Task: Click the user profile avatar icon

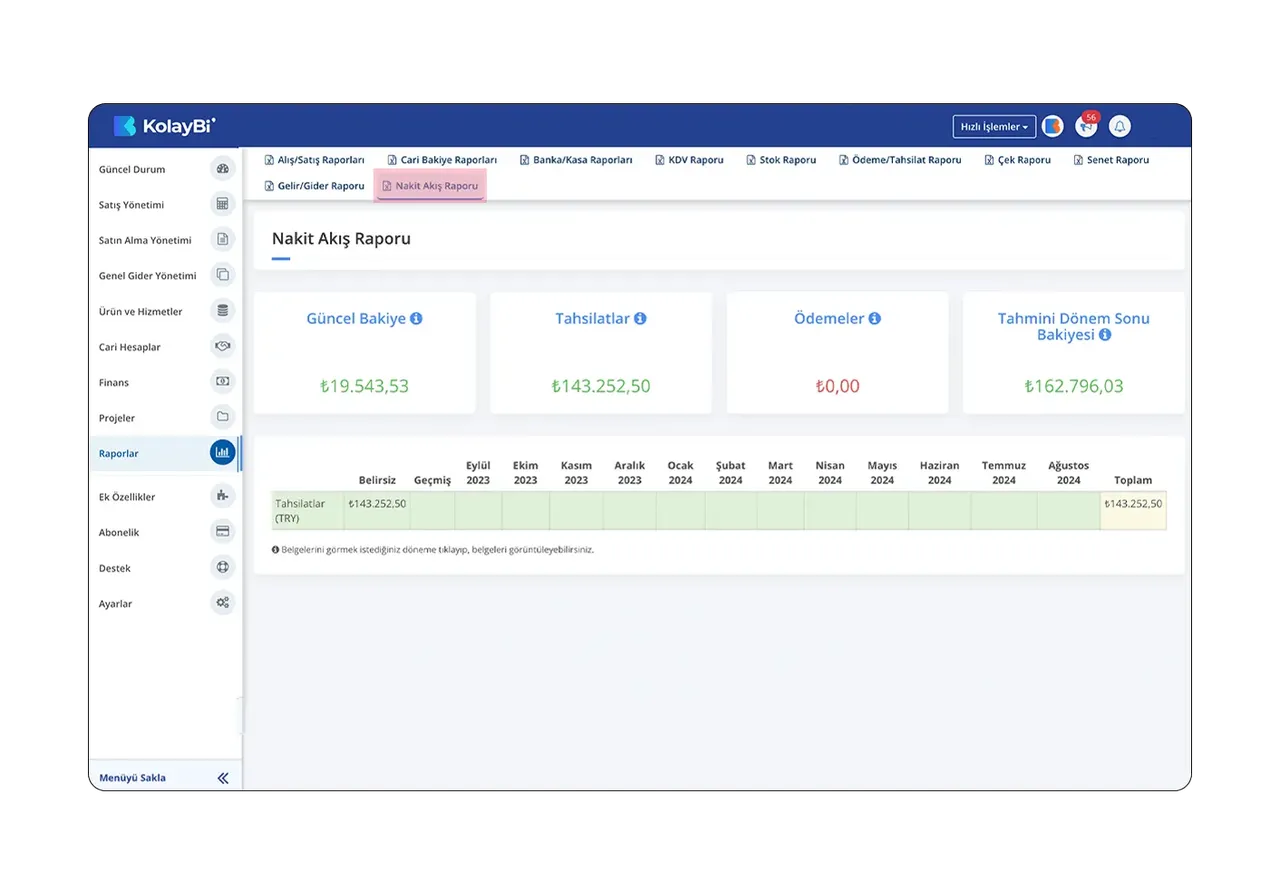Action: pos(1052,127)
